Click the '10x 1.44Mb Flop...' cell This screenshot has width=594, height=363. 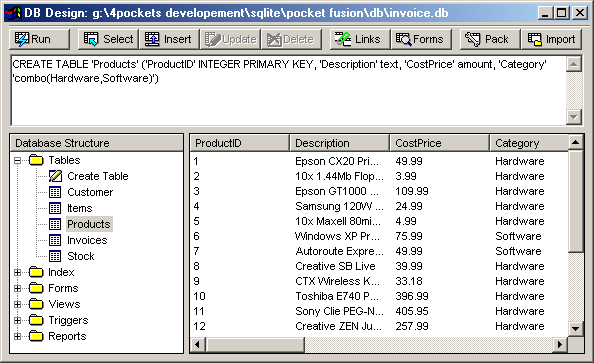pos(339,177)
